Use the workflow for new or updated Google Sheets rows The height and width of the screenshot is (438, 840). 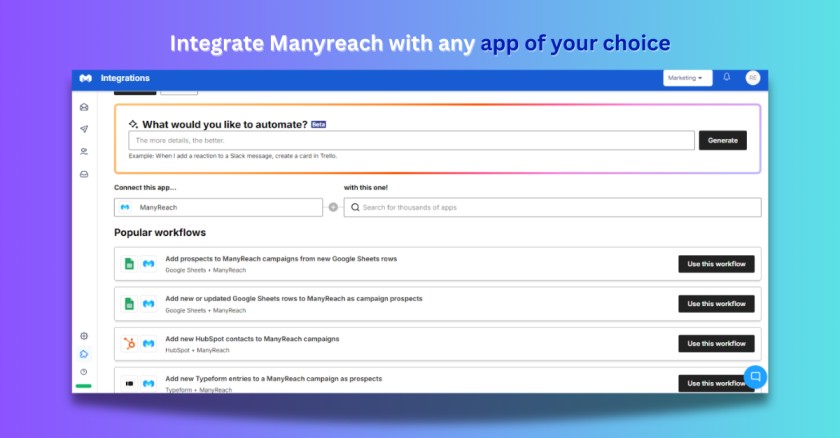click(x=716, y=304)
